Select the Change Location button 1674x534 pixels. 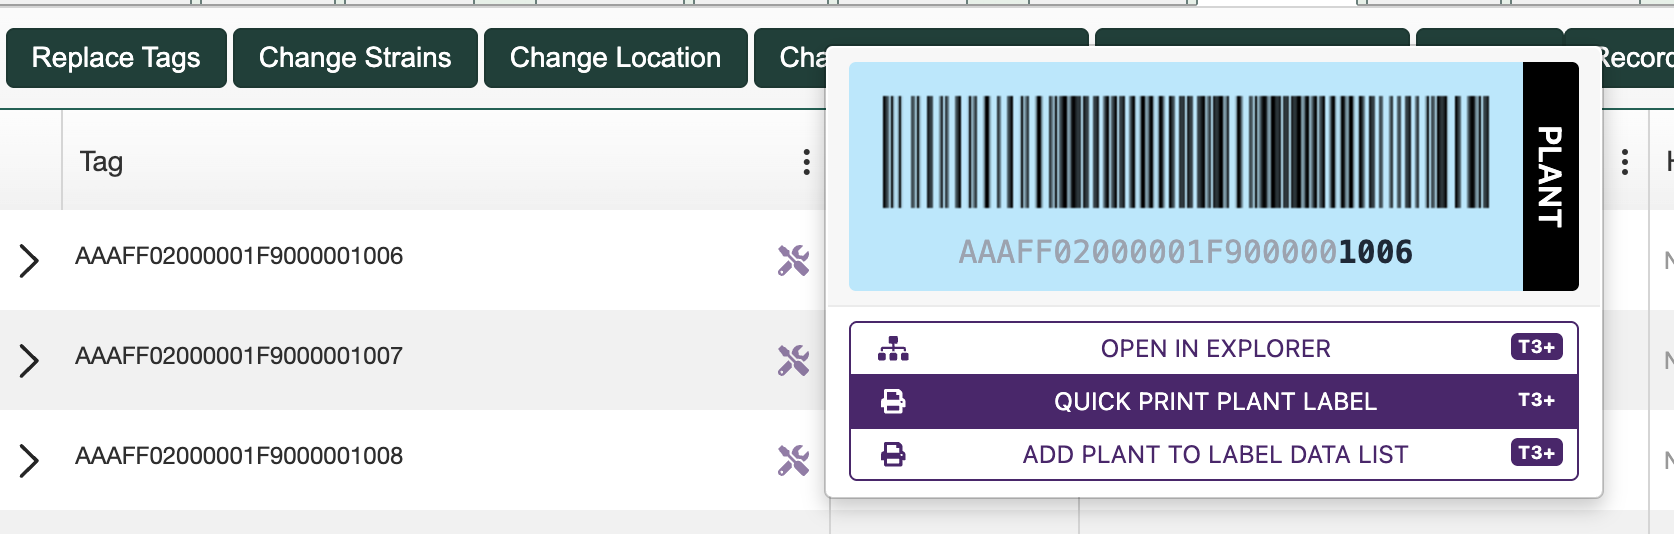[x=616, y=58]
